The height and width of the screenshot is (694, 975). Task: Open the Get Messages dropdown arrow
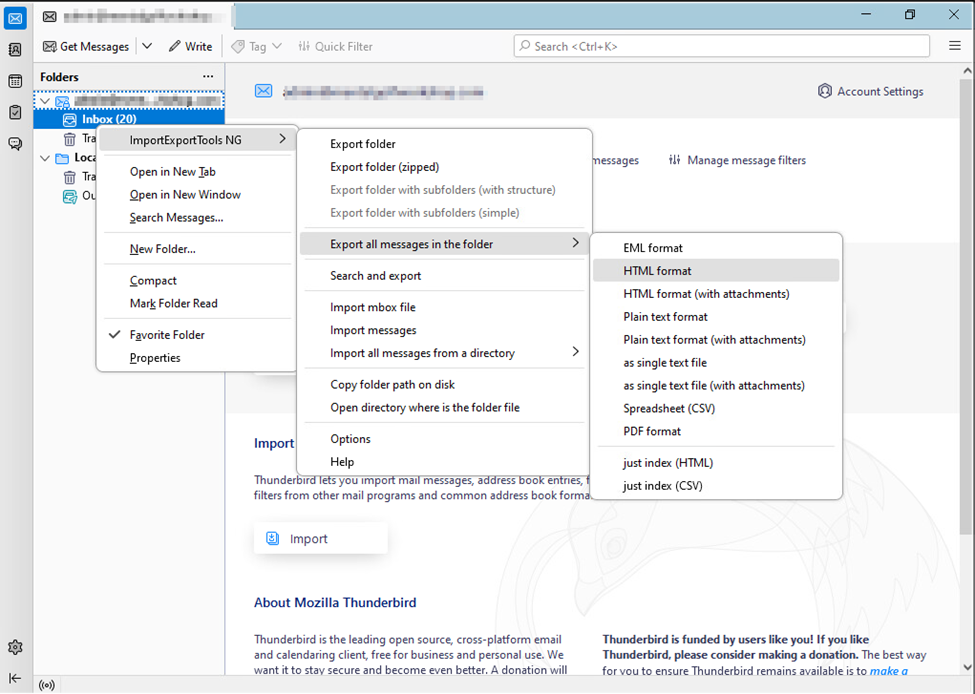tap(147, 47)
